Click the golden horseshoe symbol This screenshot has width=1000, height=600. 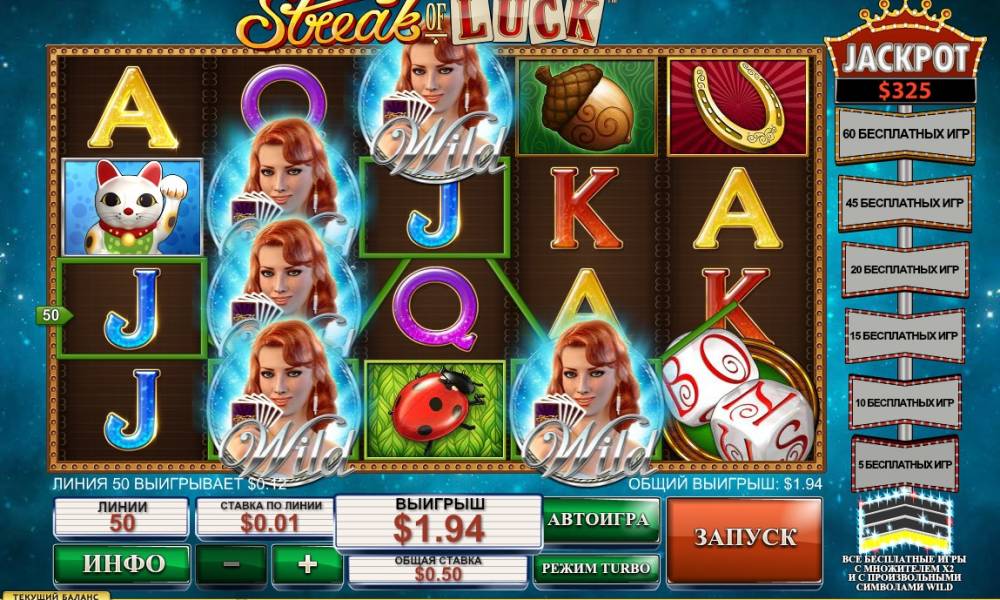(738, 106)
